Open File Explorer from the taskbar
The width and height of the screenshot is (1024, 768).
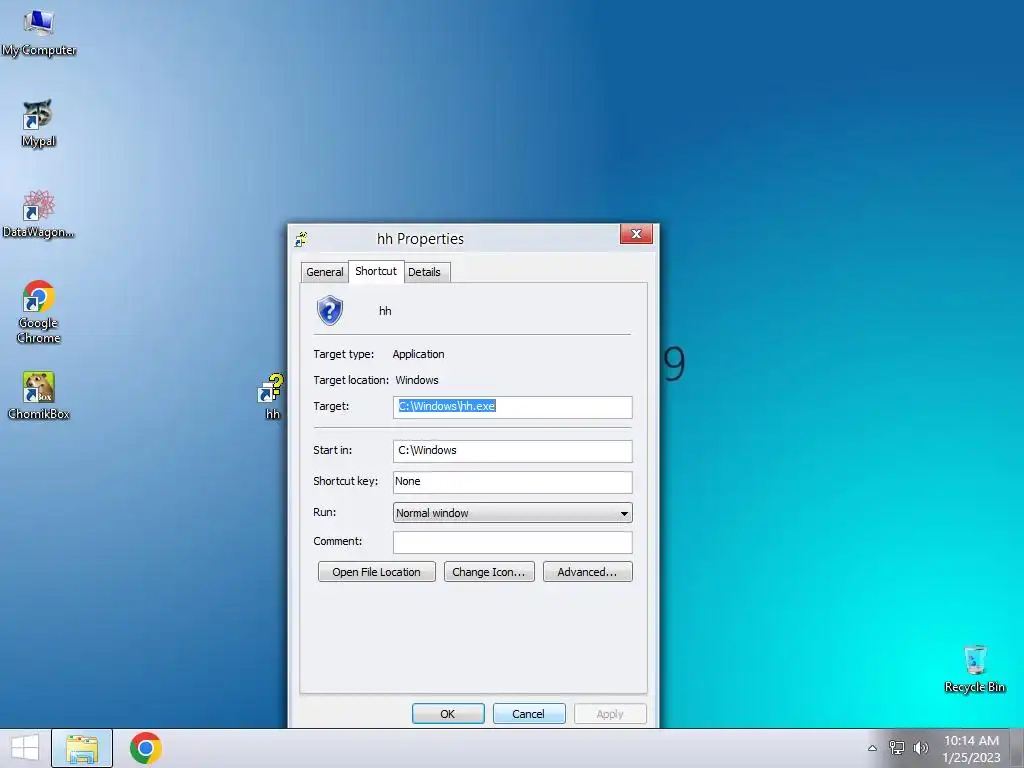click(x=82, y=748)
